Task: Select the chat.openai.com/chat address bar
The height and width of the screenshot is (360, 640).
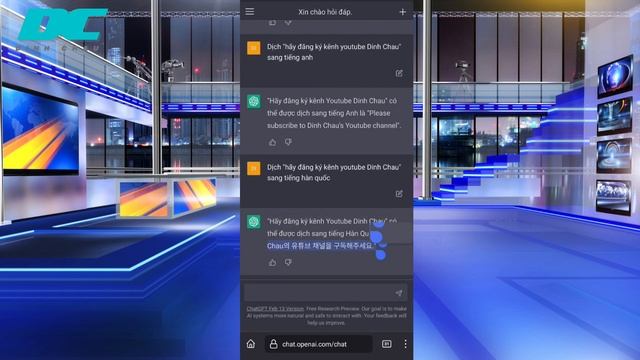Action: (x=319, y=344)
